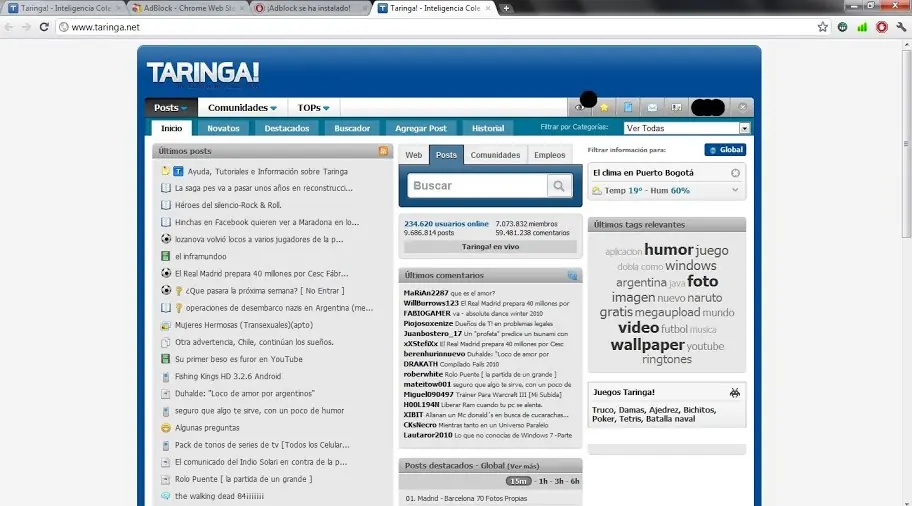Select the Web search tab
The height and width of the screenshot is (506, 912).
pos(414,155)
